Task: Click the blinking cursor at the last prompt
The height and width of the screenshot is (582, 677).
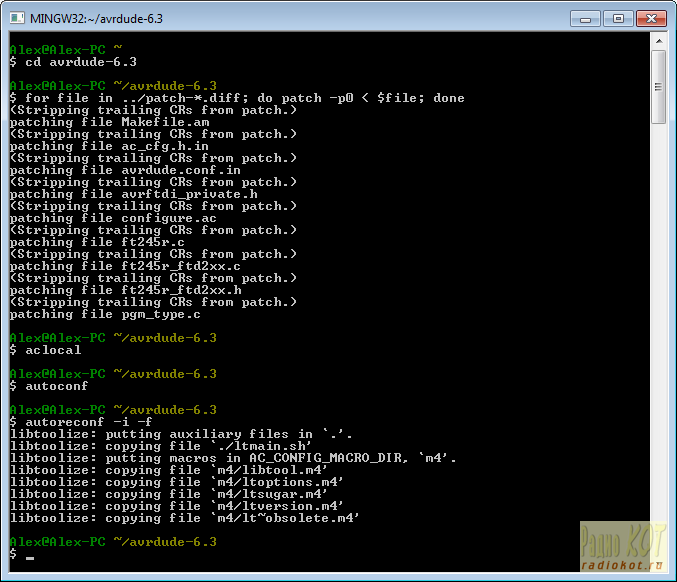Action: 30,555
